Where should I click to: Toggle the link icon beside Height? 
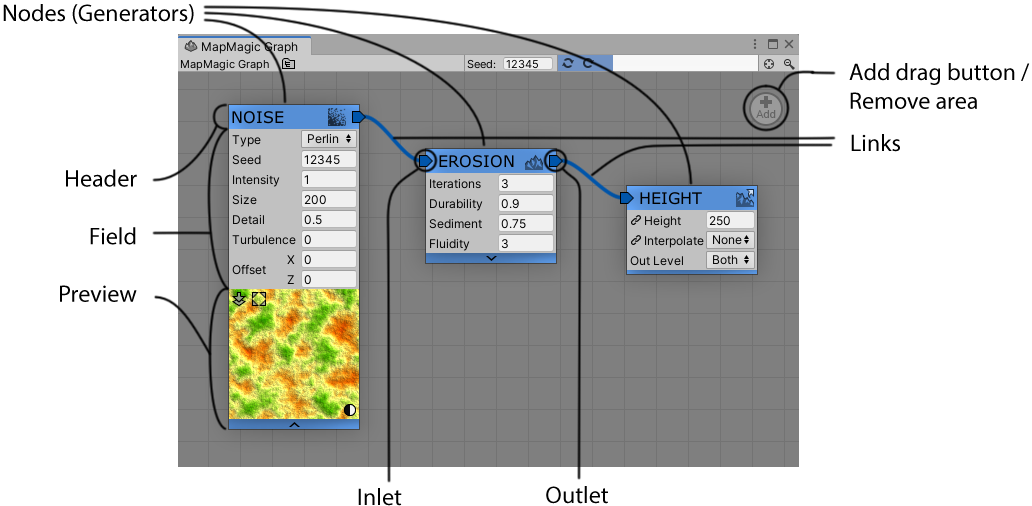click(636, 221)
